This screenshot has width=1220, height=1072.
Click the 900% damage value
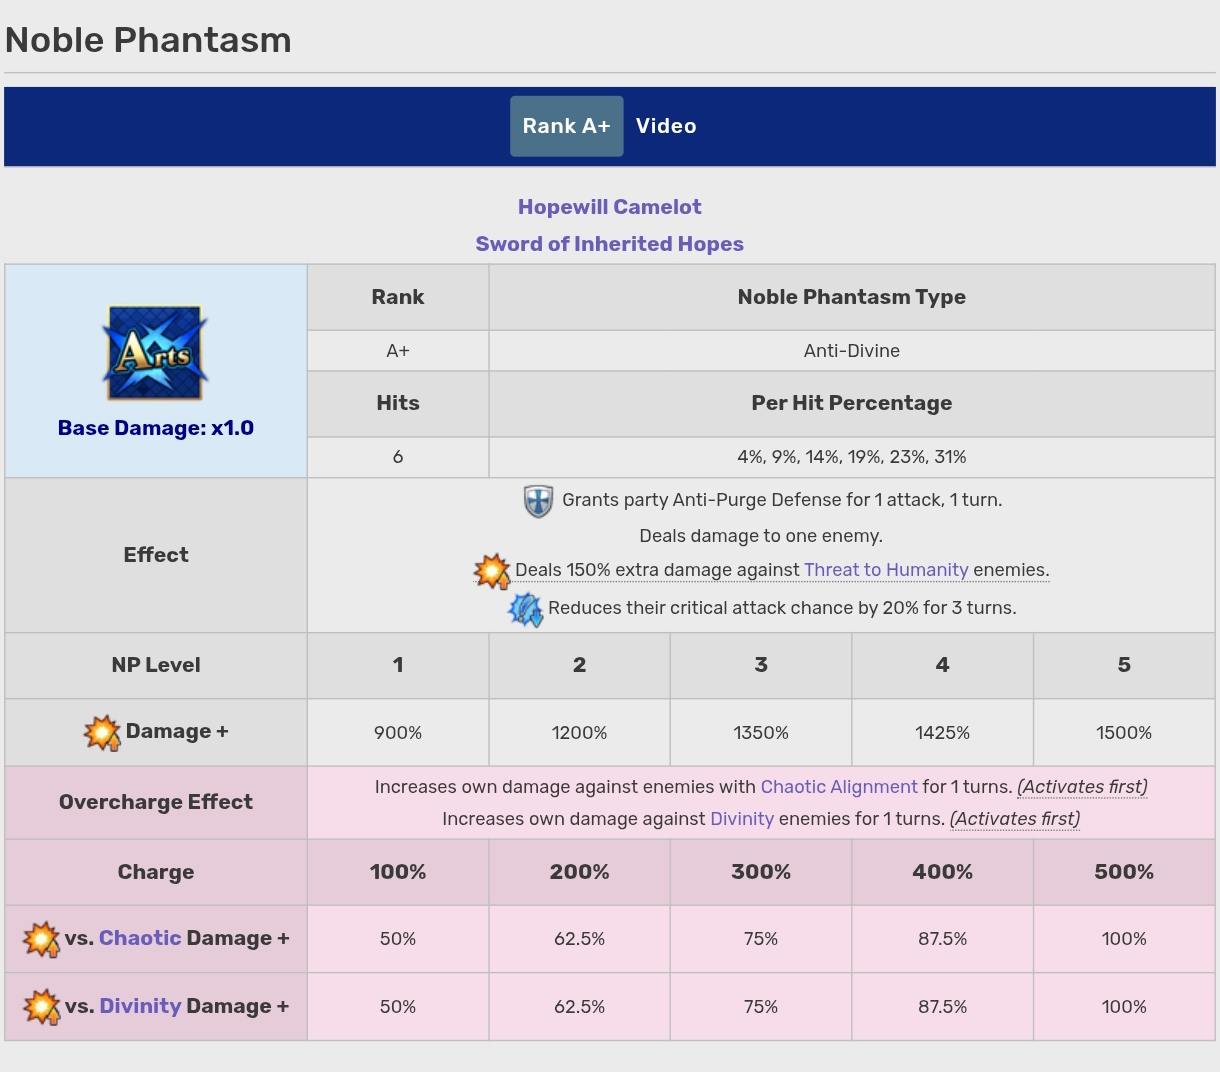(x=398, y=733)
